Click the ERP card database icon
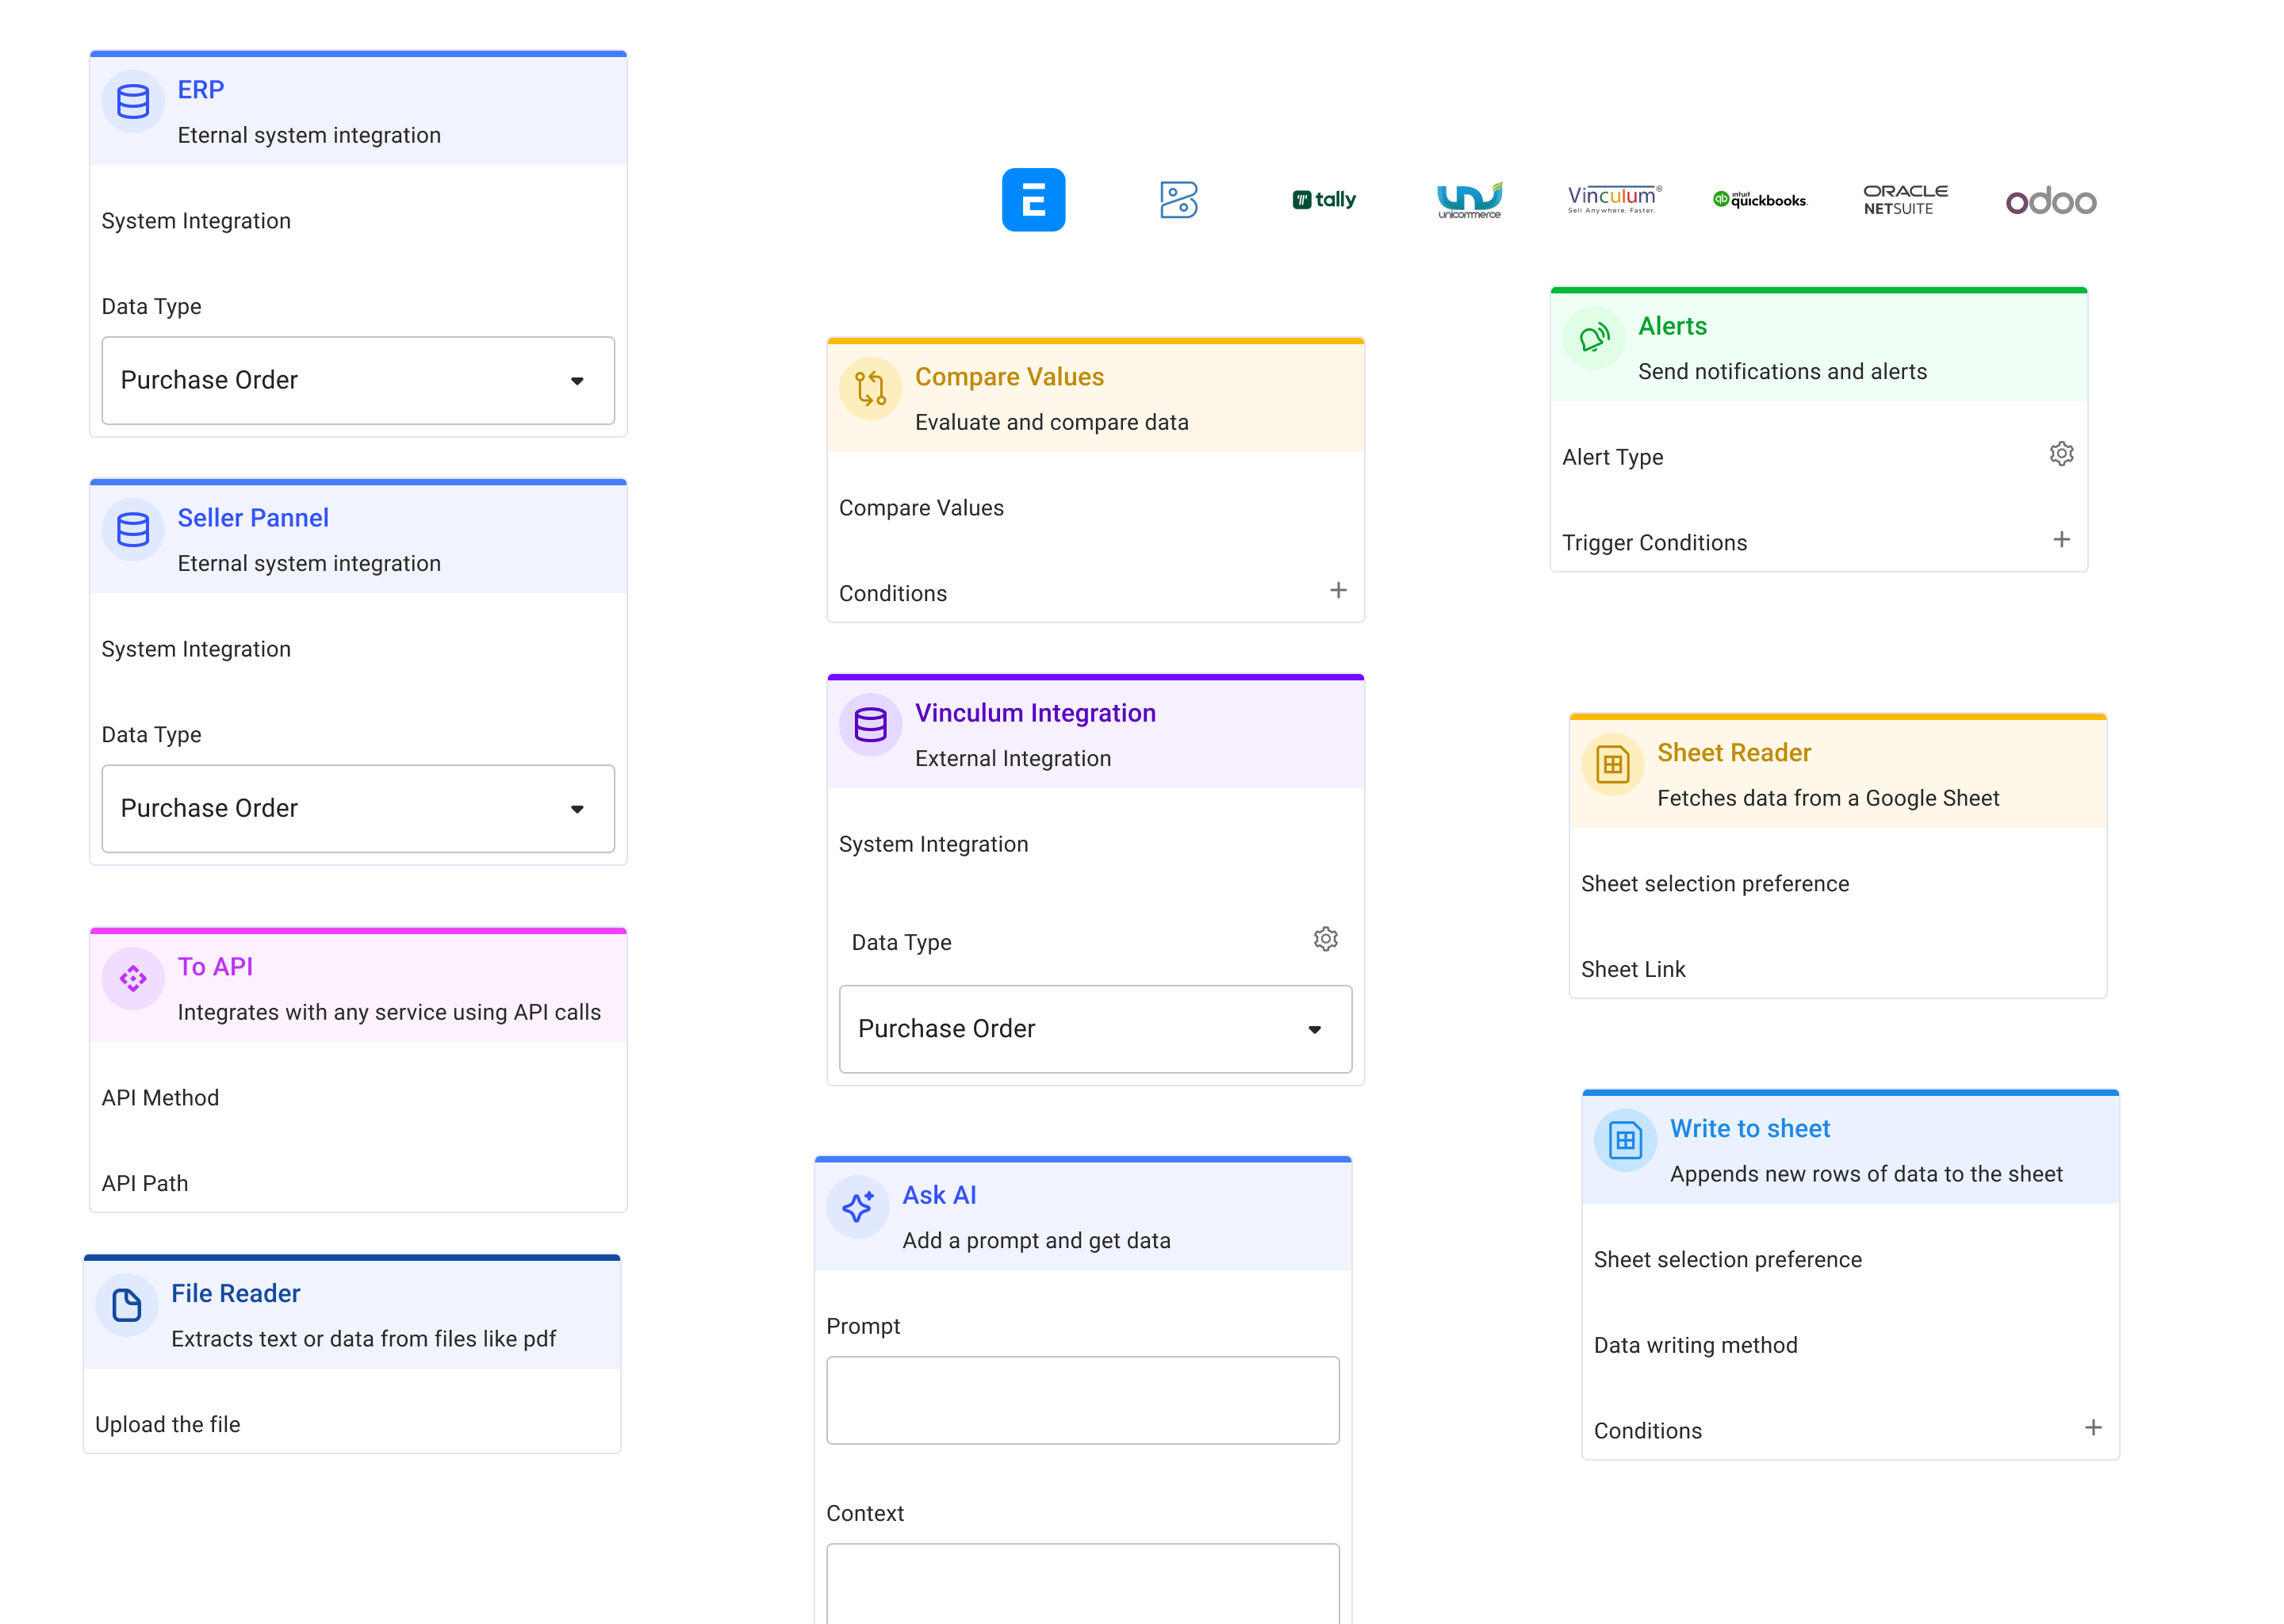 pos(133,101)
